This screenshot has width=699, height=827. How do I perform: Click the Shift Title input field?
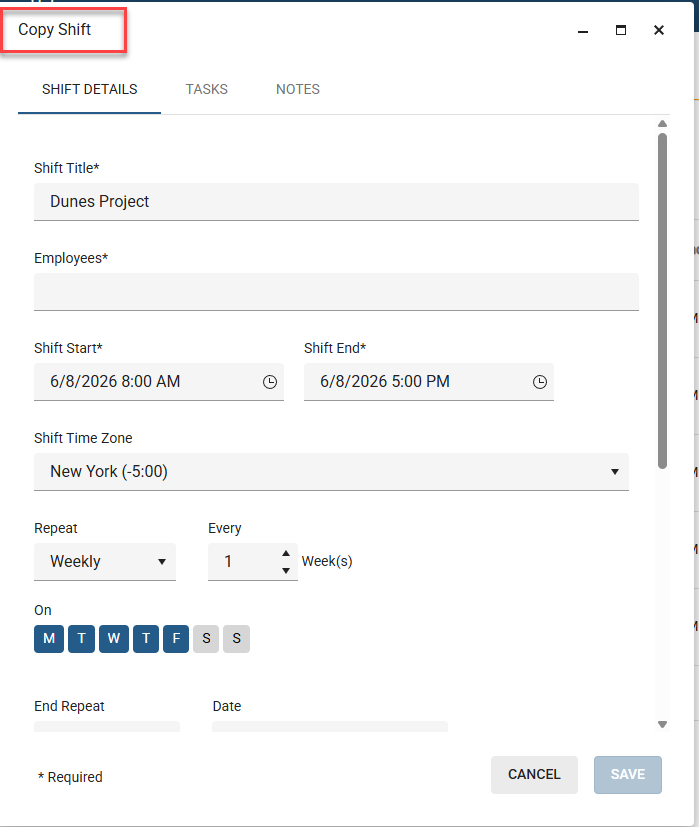click(x=337, y=201)
